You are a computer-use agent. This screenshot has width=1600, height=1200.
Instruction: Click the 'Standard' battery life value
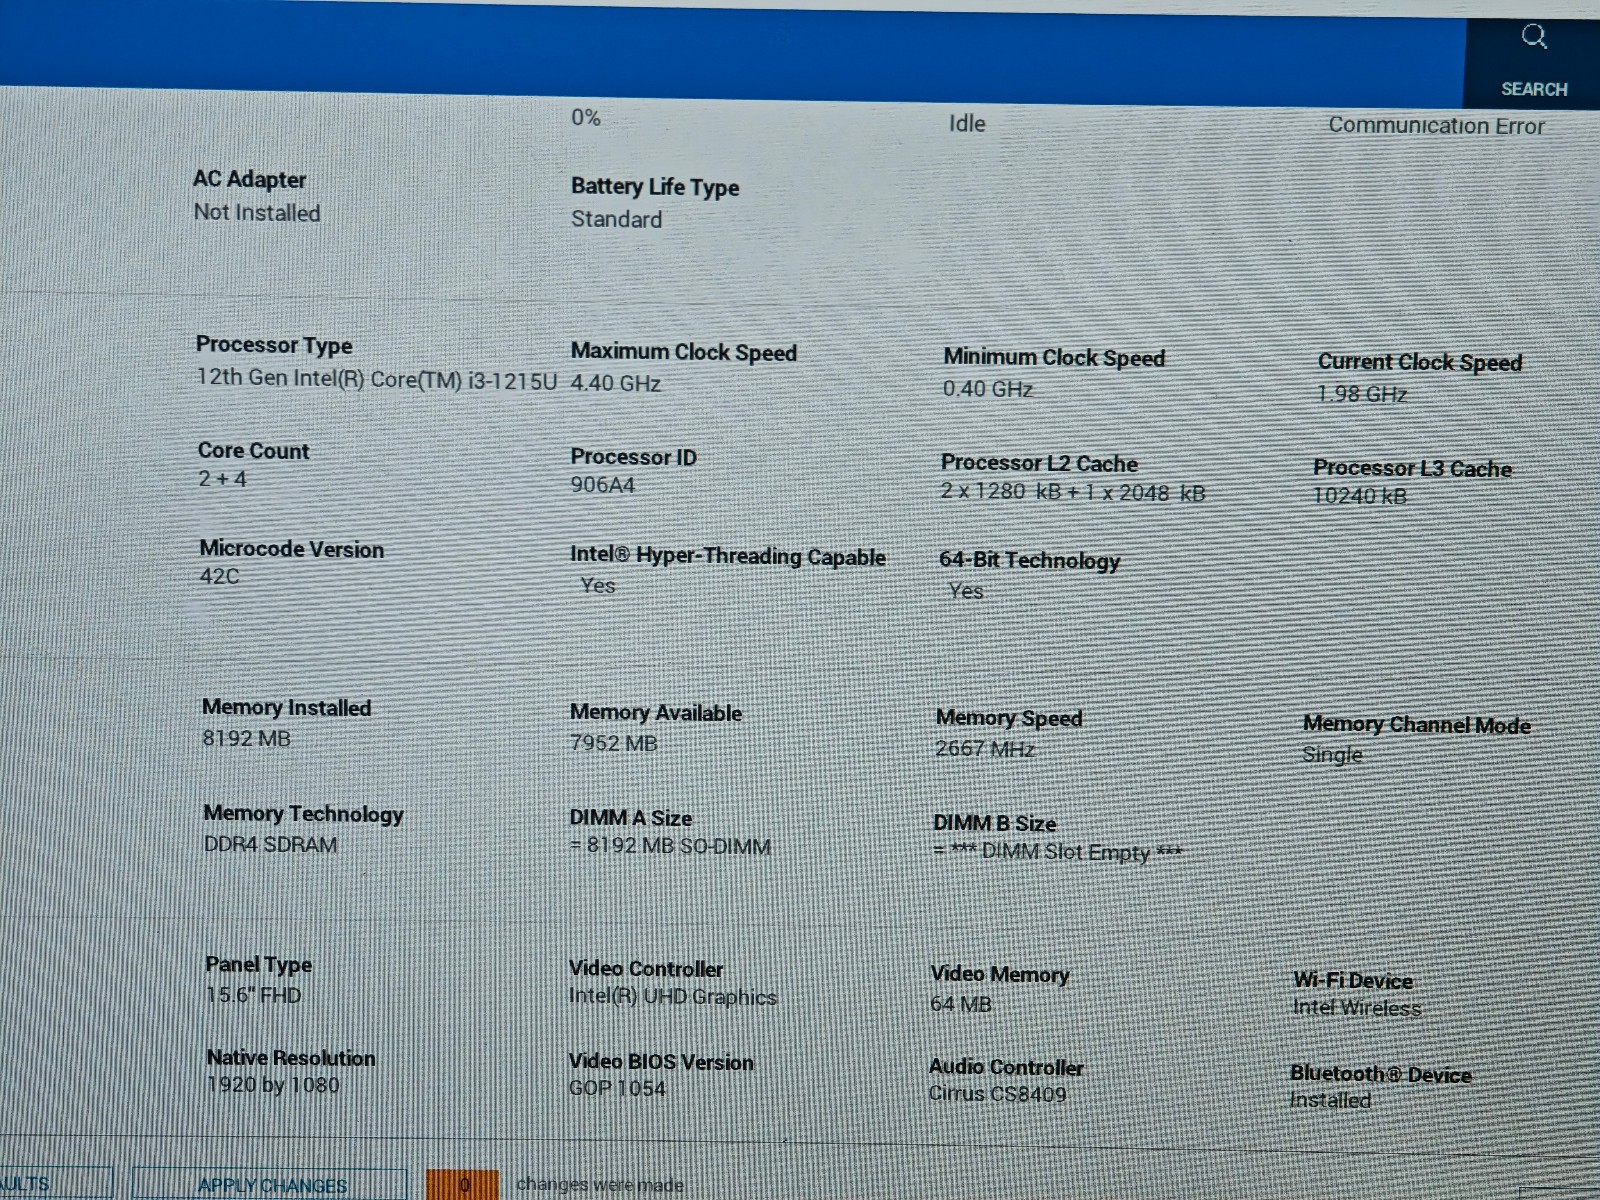tap(616, 219)
